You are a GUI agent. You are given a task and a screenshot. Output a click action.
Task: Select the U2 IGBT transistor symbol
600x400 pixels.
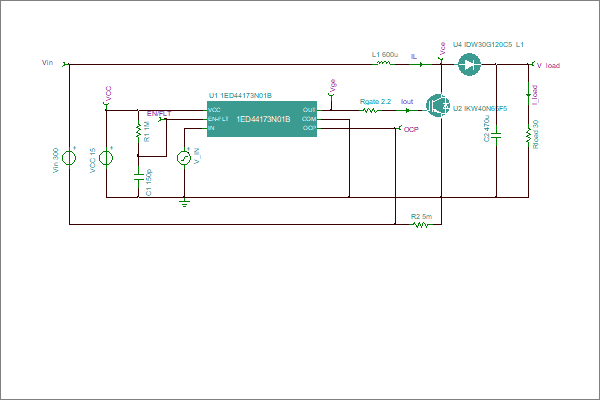click(x=438, y=105)
